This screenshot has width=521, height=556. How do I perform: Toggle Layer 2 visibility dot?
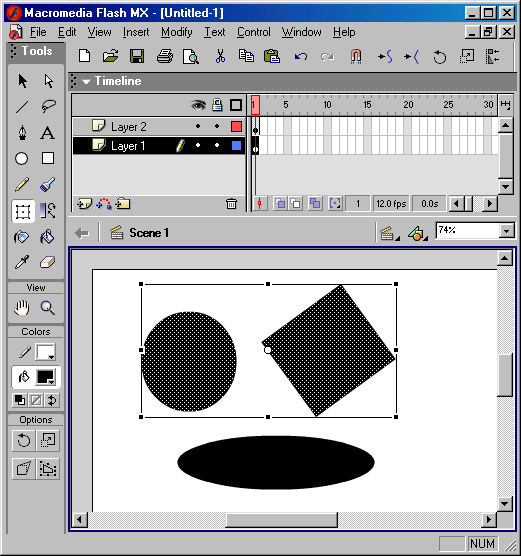[198, 126]
